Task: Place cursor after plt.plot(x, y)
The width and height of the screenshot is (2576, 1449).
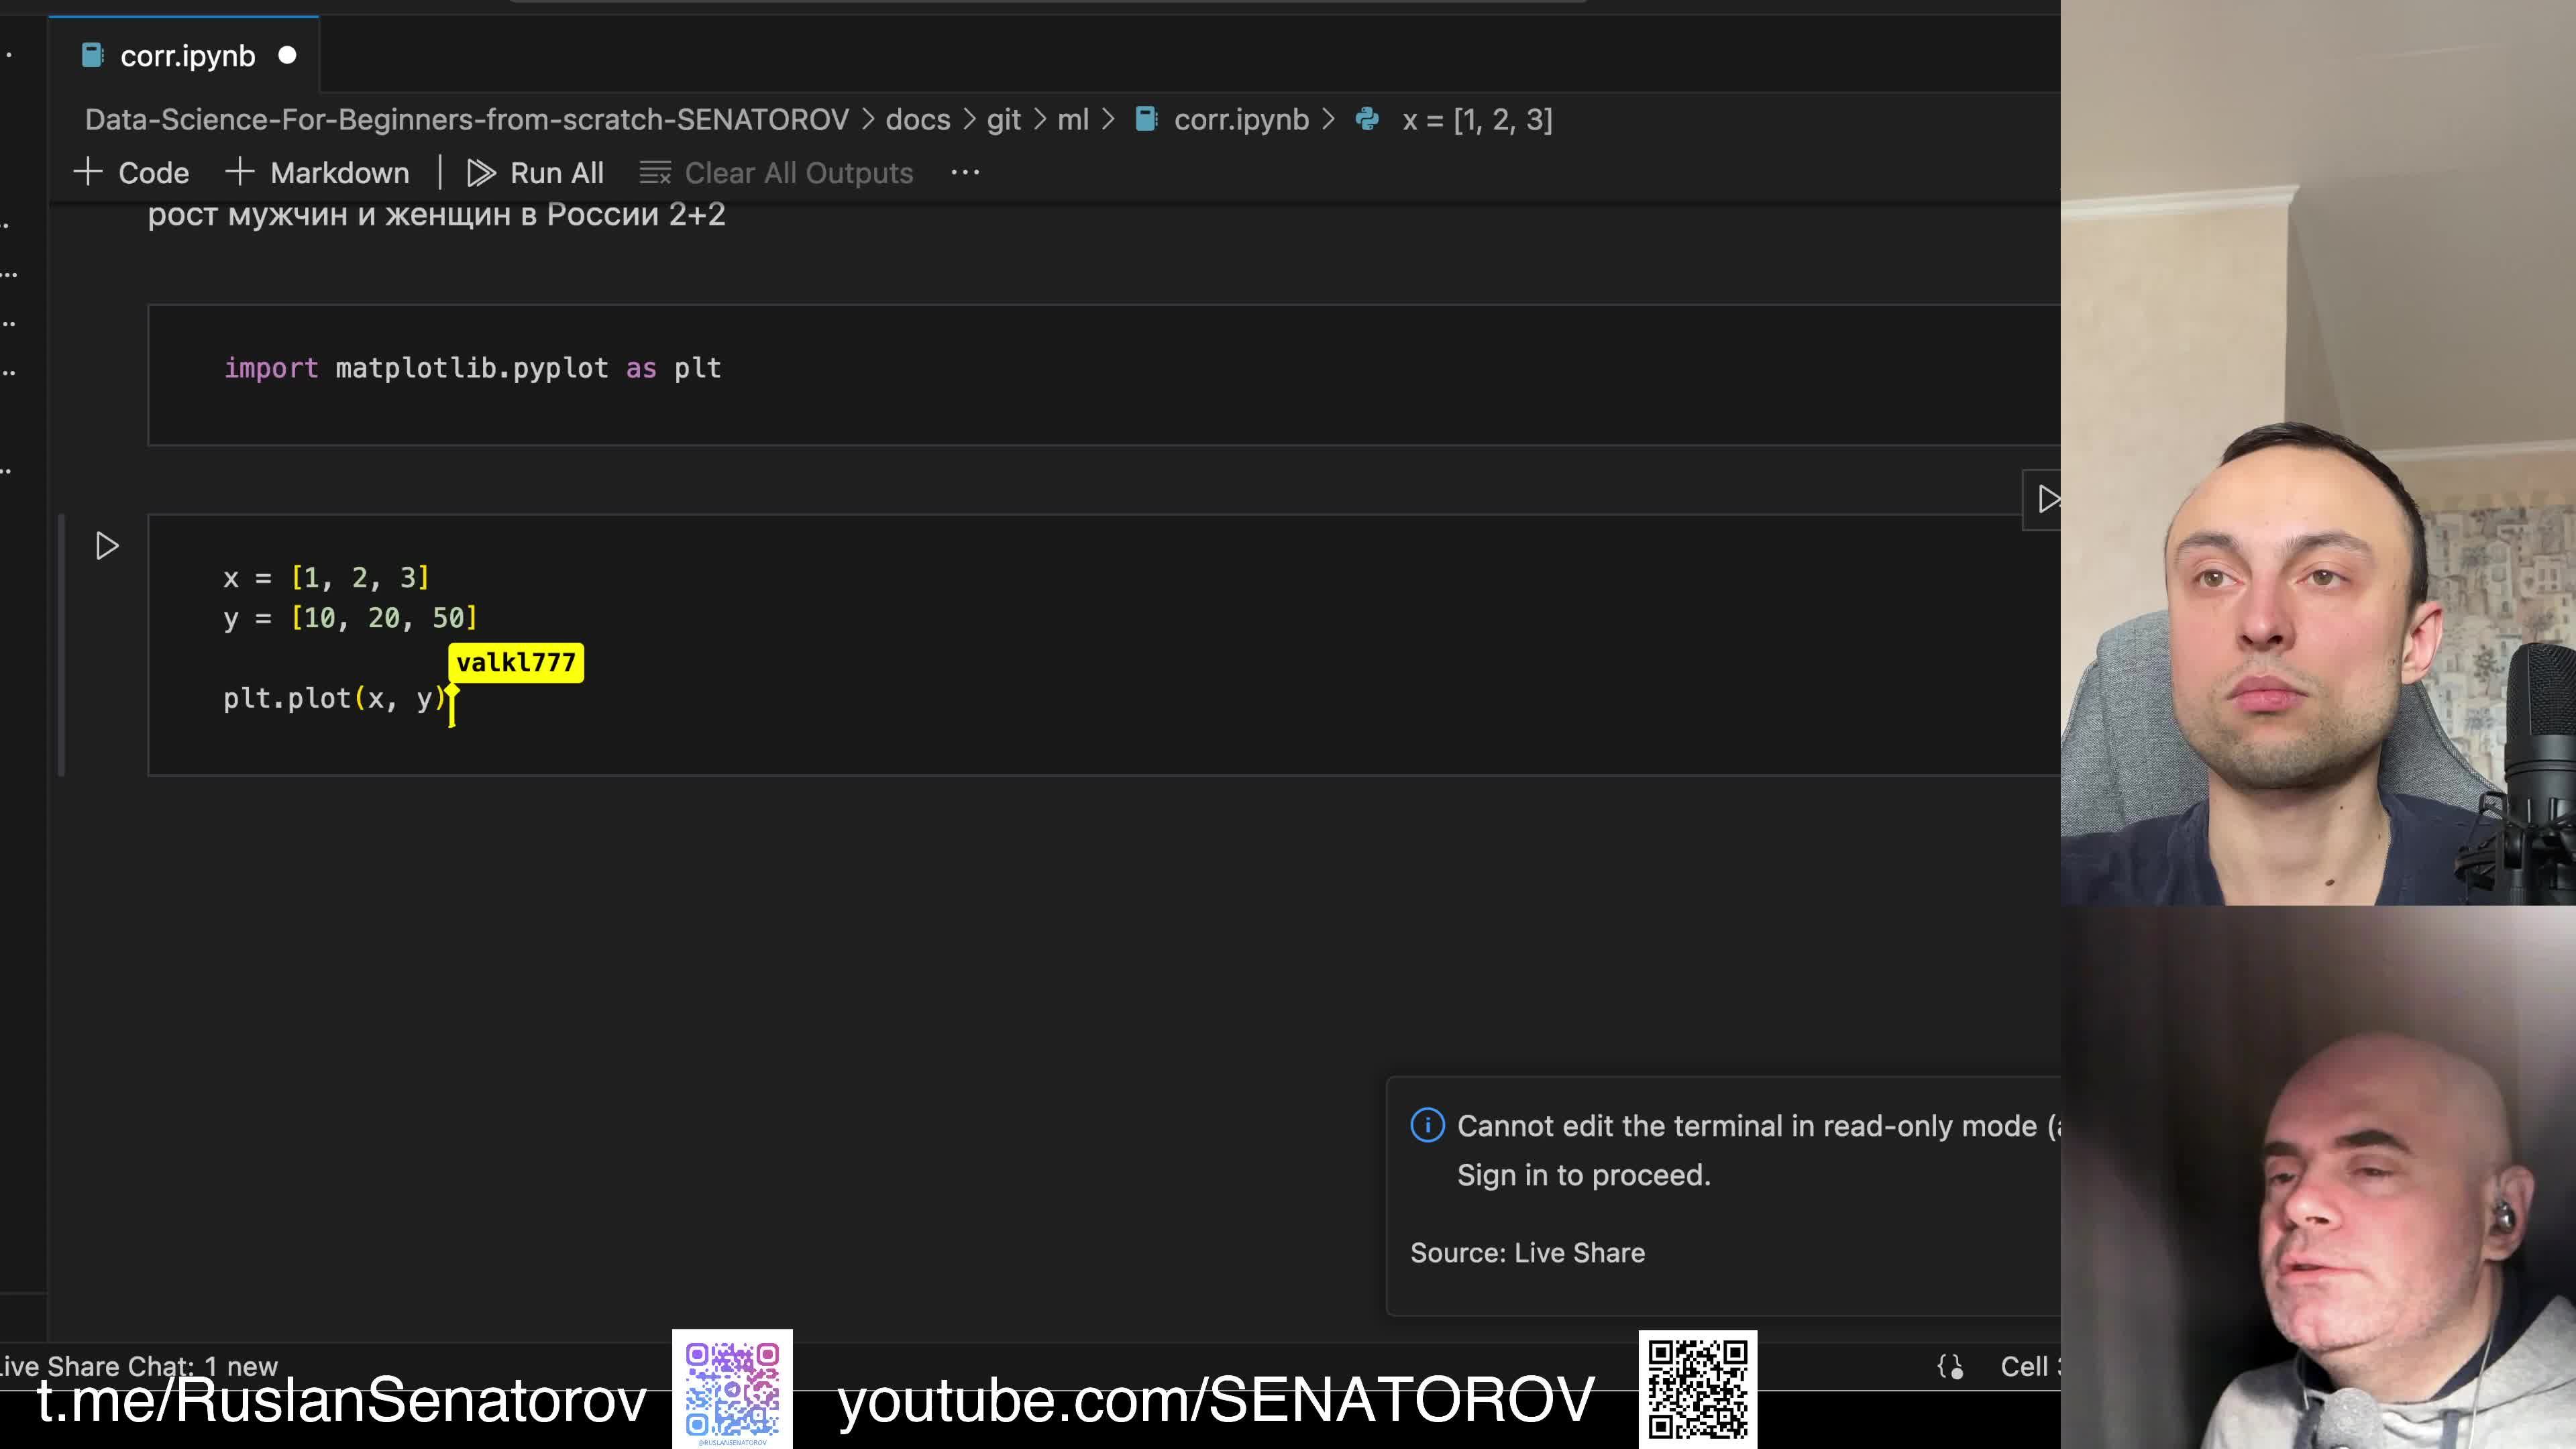Action: point(449,698)
